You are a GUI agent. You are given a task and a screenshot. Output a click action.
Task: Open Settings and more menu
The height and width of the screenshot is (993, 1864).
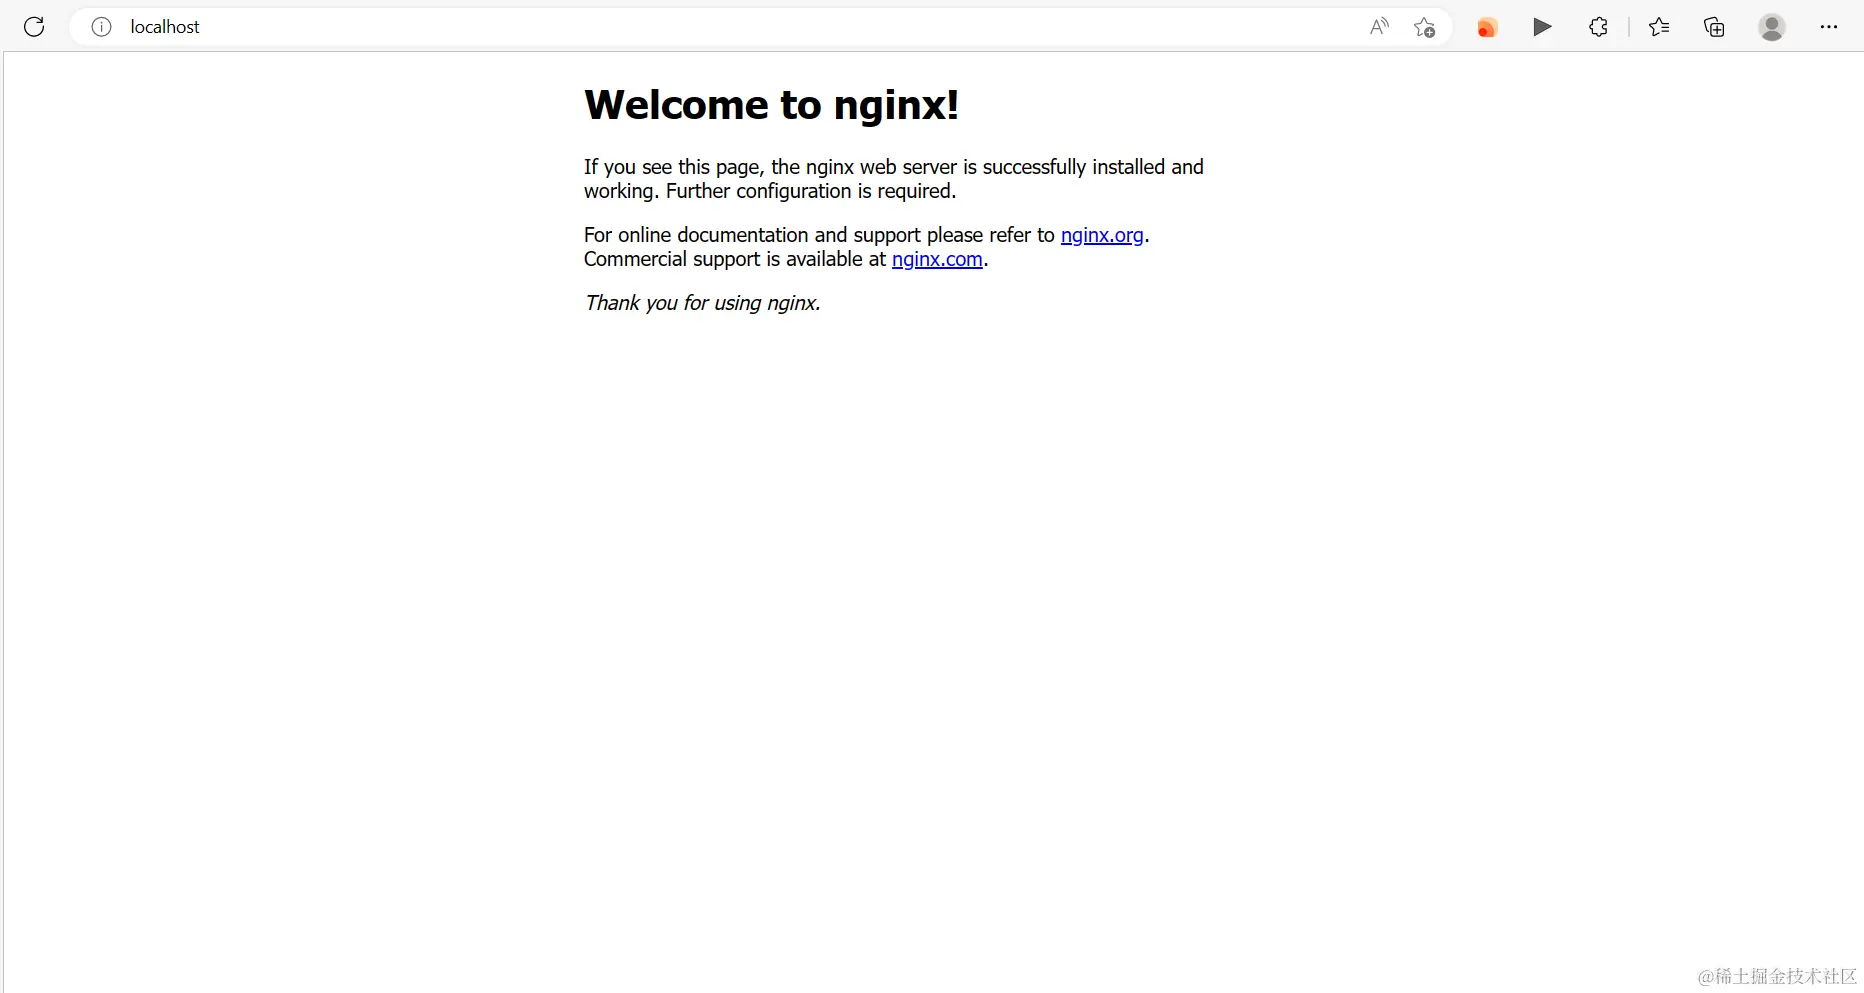(x=1829, y=27)
